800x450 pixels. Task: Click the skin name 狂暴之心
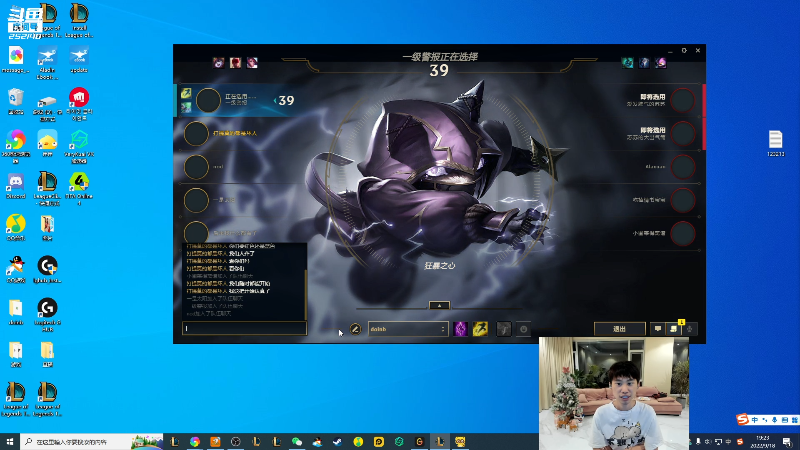[x=439, y=266]
